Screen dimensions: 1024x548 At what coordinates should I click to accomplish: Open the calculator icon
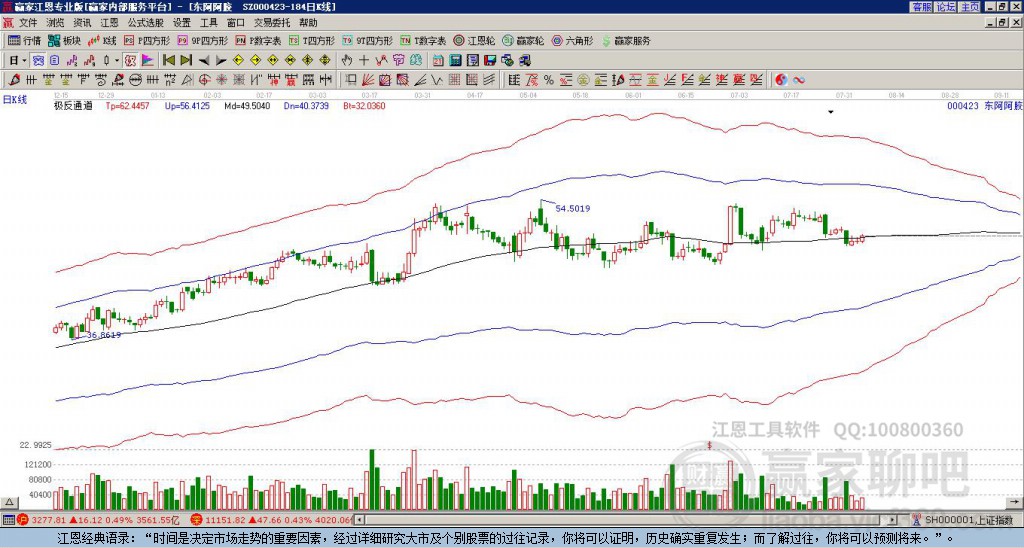click(x=455, y=61)
